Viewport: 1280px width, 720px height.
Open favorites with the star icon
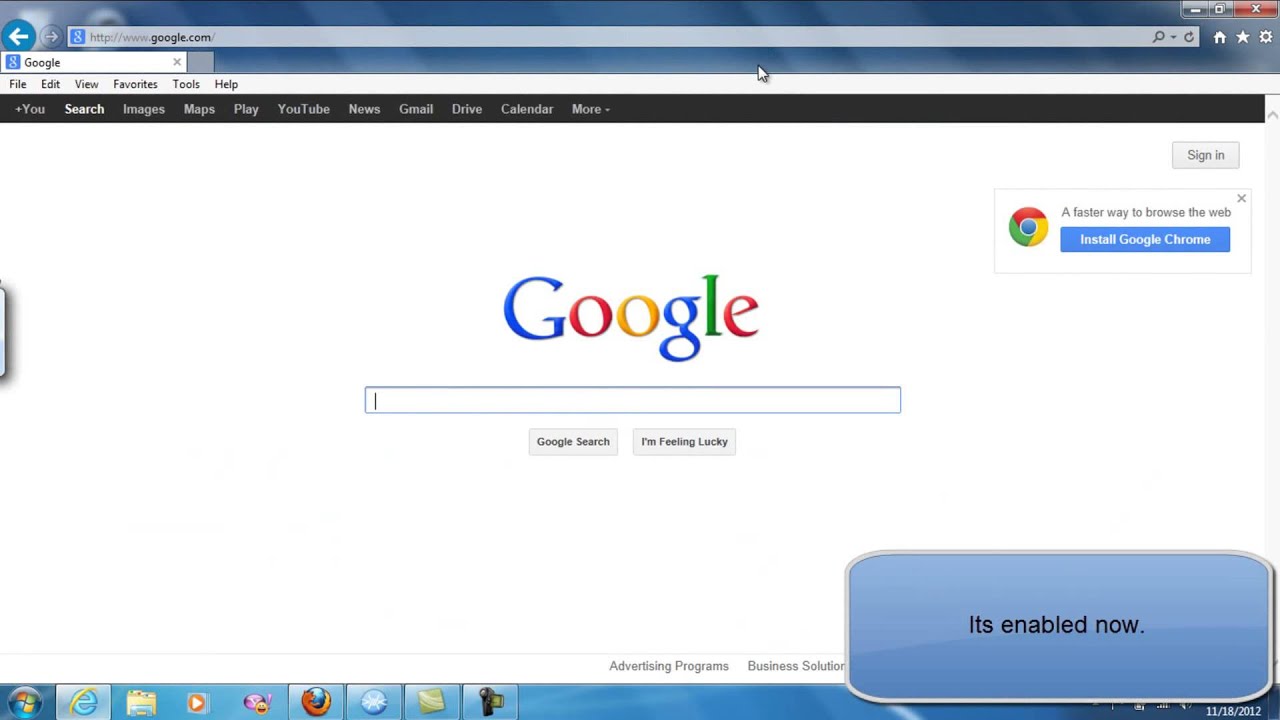(1243, 37)
